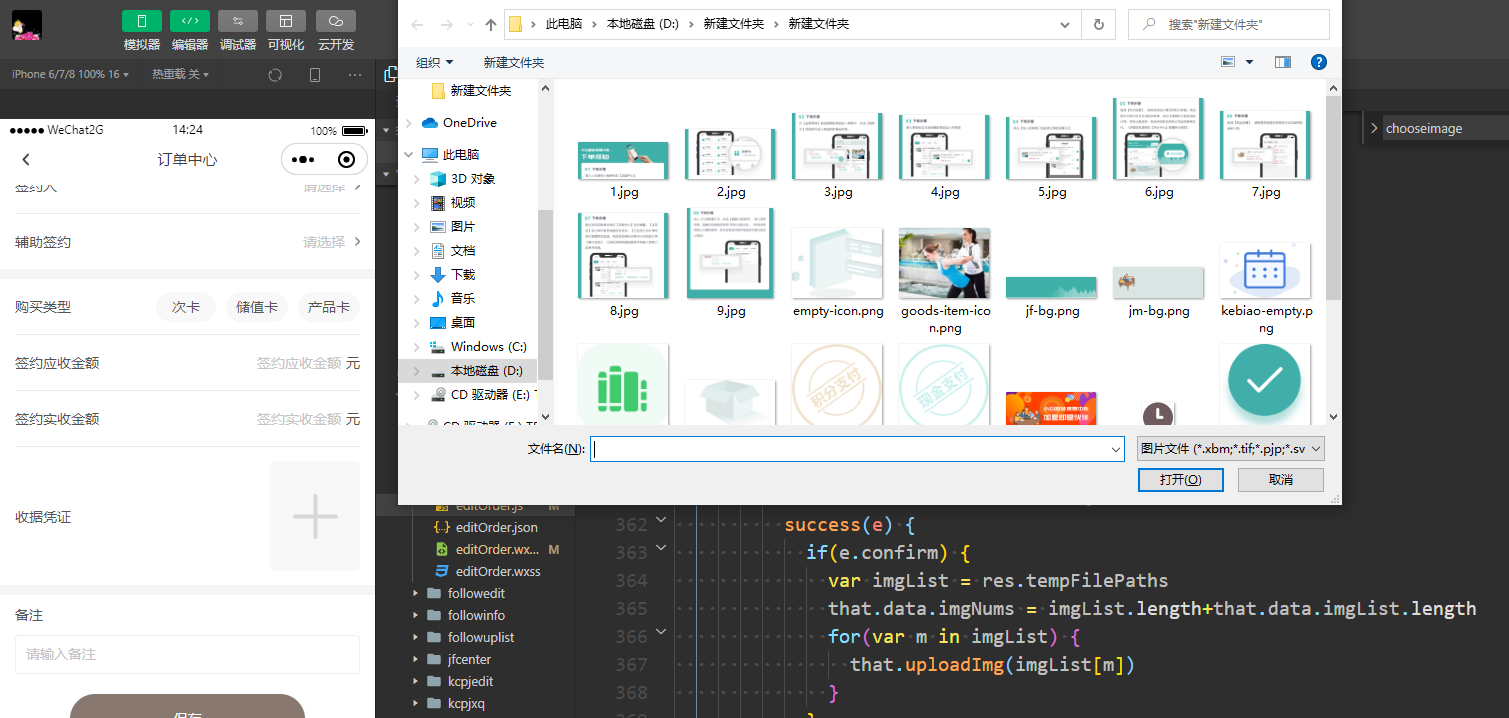Click the back arrow in 订单中心 header
1509x718 pixels.
(26, 160)
